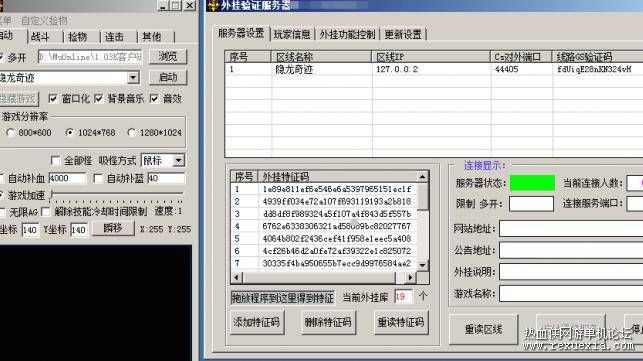Viewport: 643px width, 361px height.
Task: Toggle the 音效 checkbox
Action: (154, 98)
